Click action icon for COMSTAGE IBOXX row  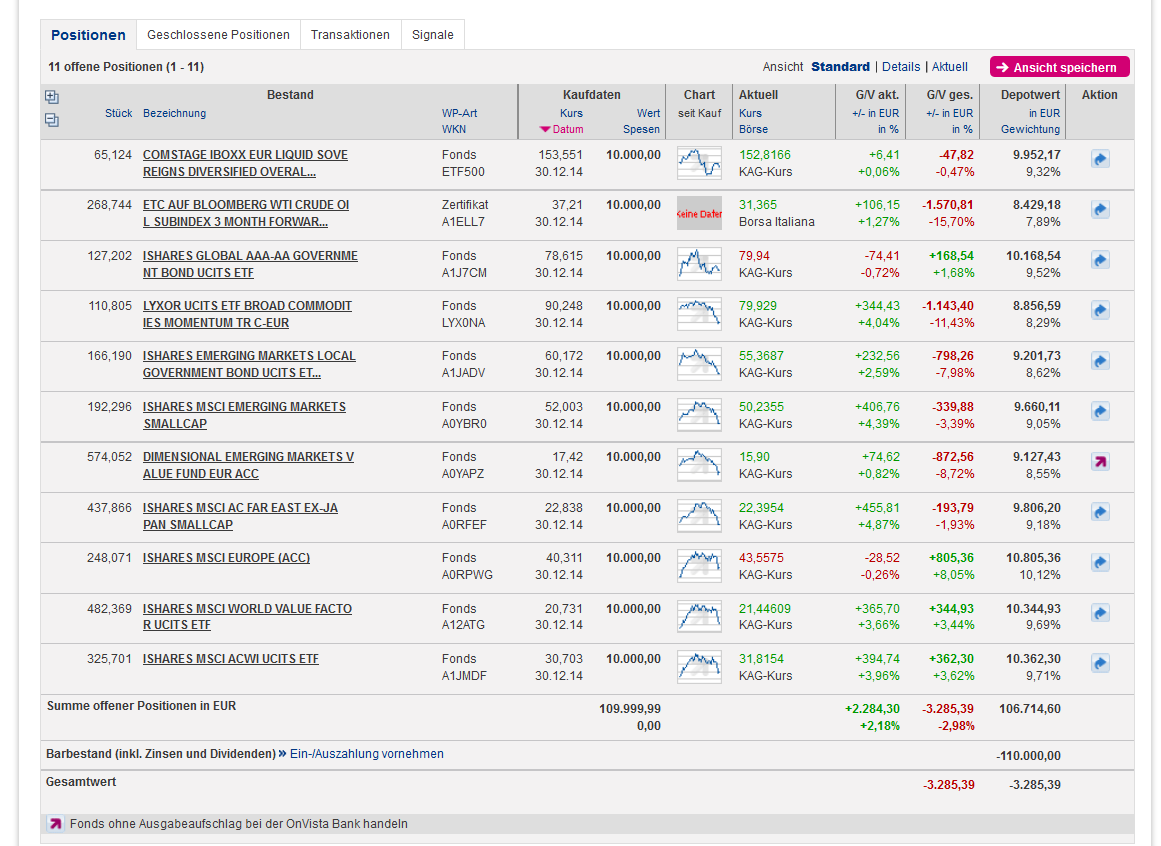tap(1100, 159)
